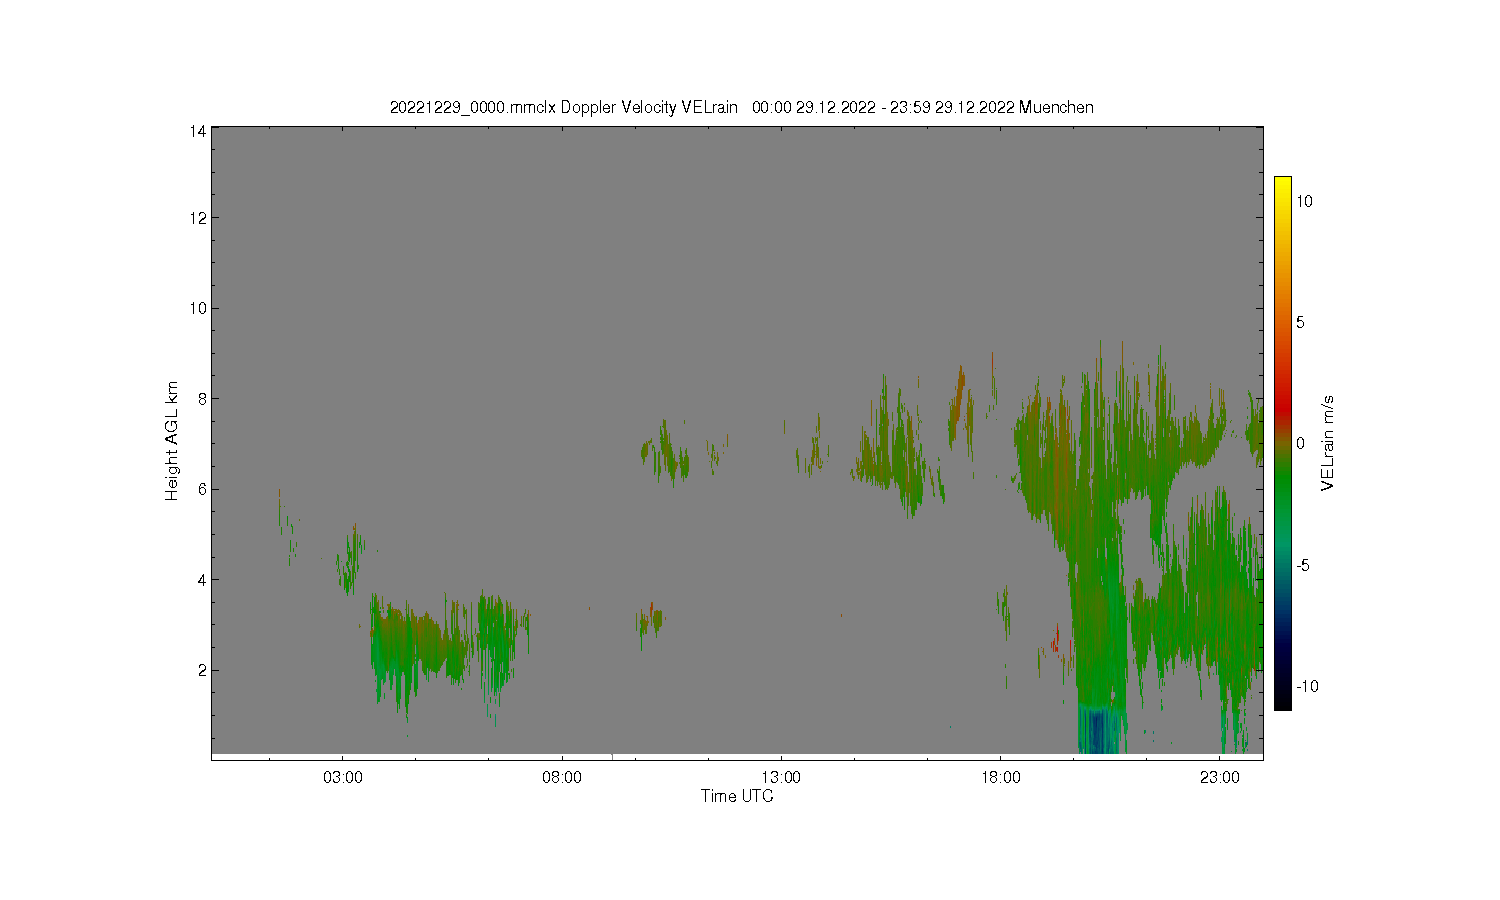Screen dimensions: 1500x900
Task: Click the 03:00 time tick label
Action: coord(343,777)
